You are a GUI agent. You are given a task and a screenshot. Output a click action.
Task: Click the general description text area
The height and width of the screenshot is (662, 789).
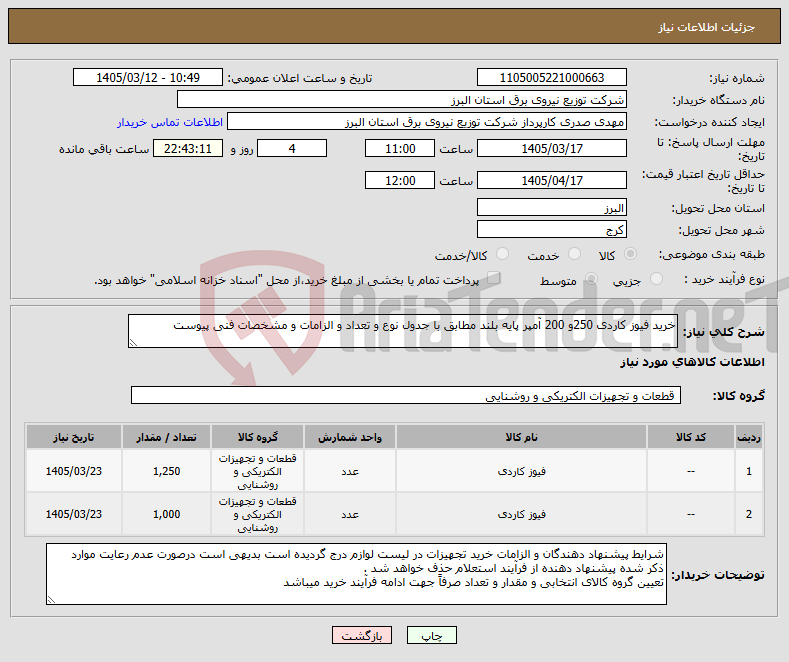pos(403,331)
